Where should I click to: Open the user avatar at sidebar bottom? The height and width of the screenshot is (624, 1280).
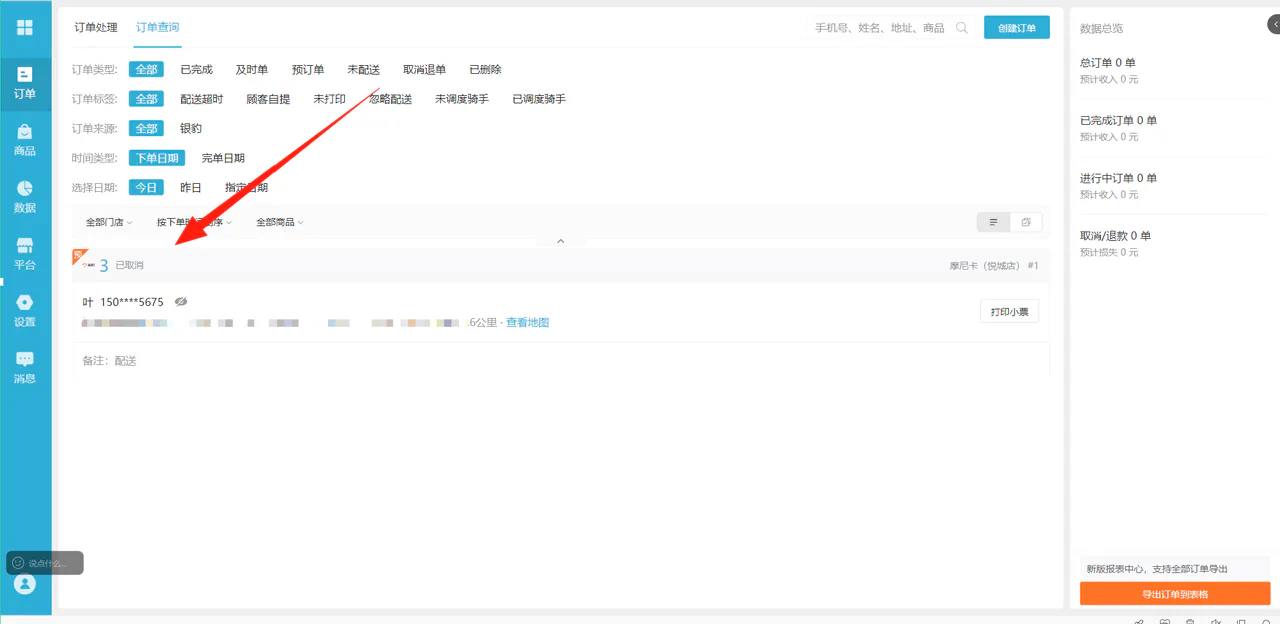[25, 584]
